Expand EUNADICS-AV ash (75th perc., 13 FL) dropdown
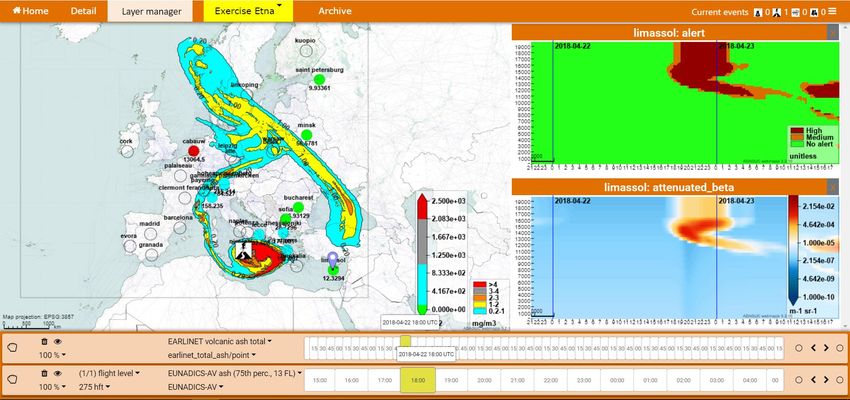 tap(235, 373)
